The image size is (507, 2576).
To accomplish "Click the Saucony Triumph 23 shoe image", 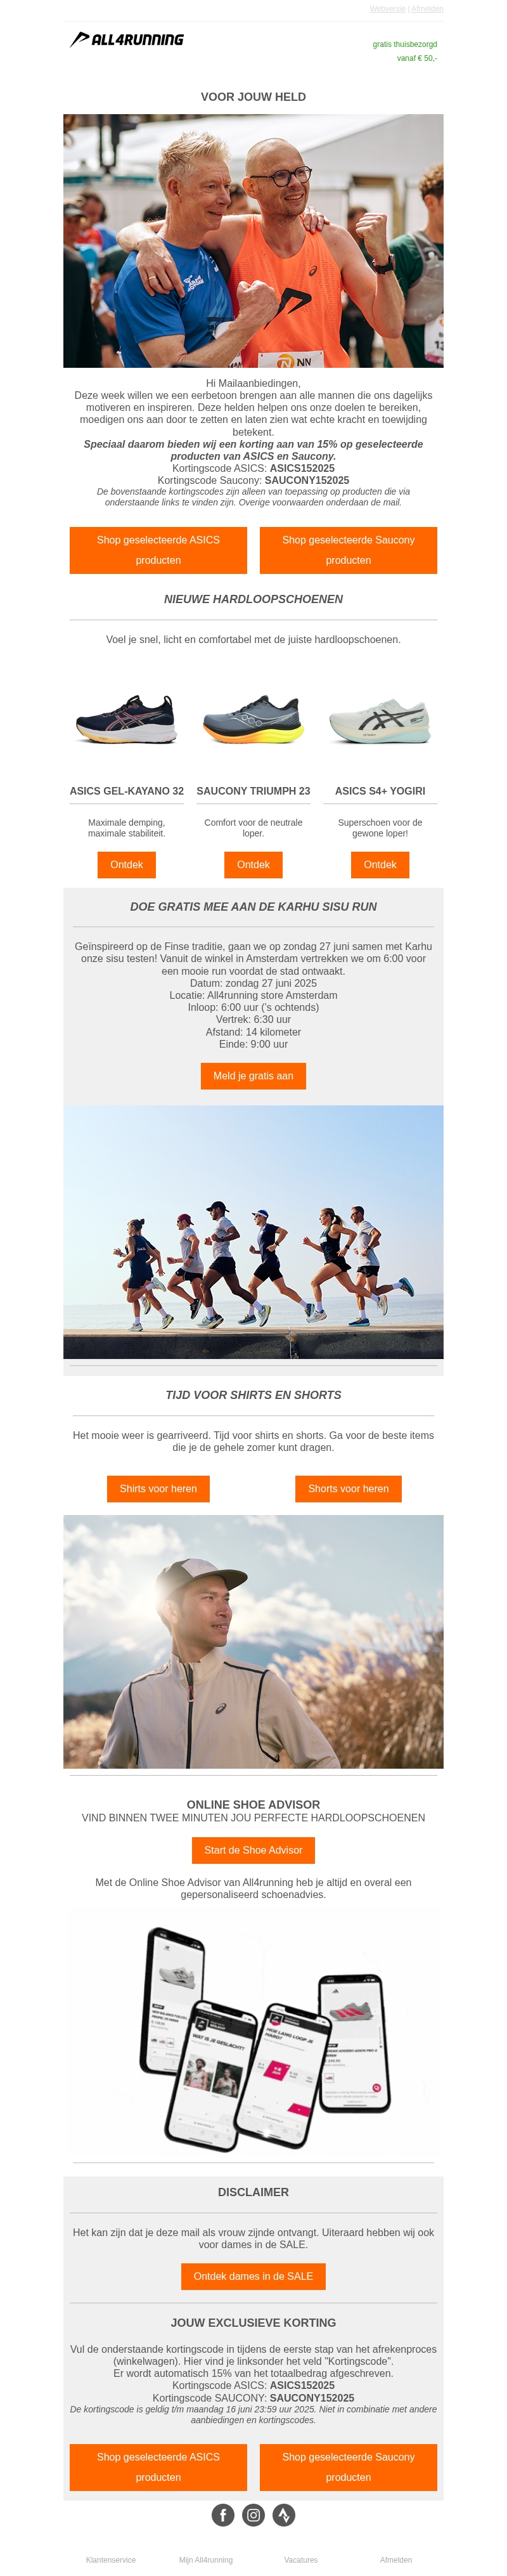I will 253,719.
